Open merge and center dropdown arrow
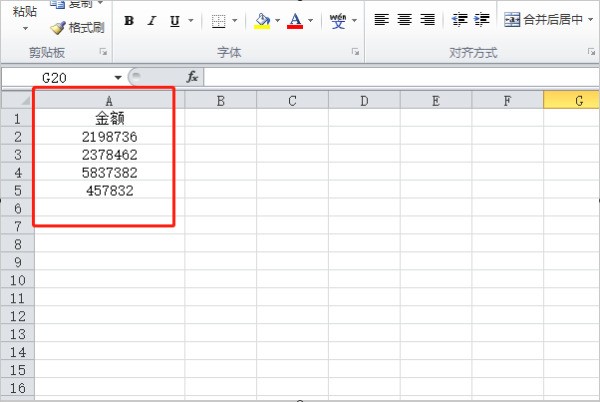Viewport: 600px width, 402px height. (590, 20)
